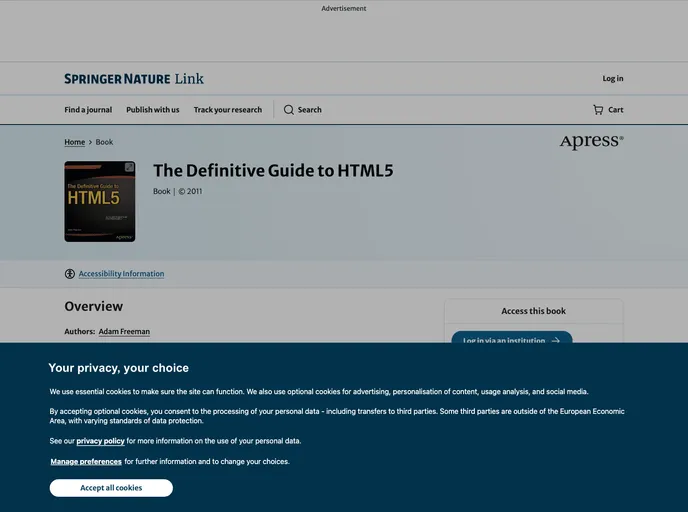Image resolution: width=688 pixels, height=512 pixels.
Task: Click the shopping cart icon
Action: coord(598,110)
